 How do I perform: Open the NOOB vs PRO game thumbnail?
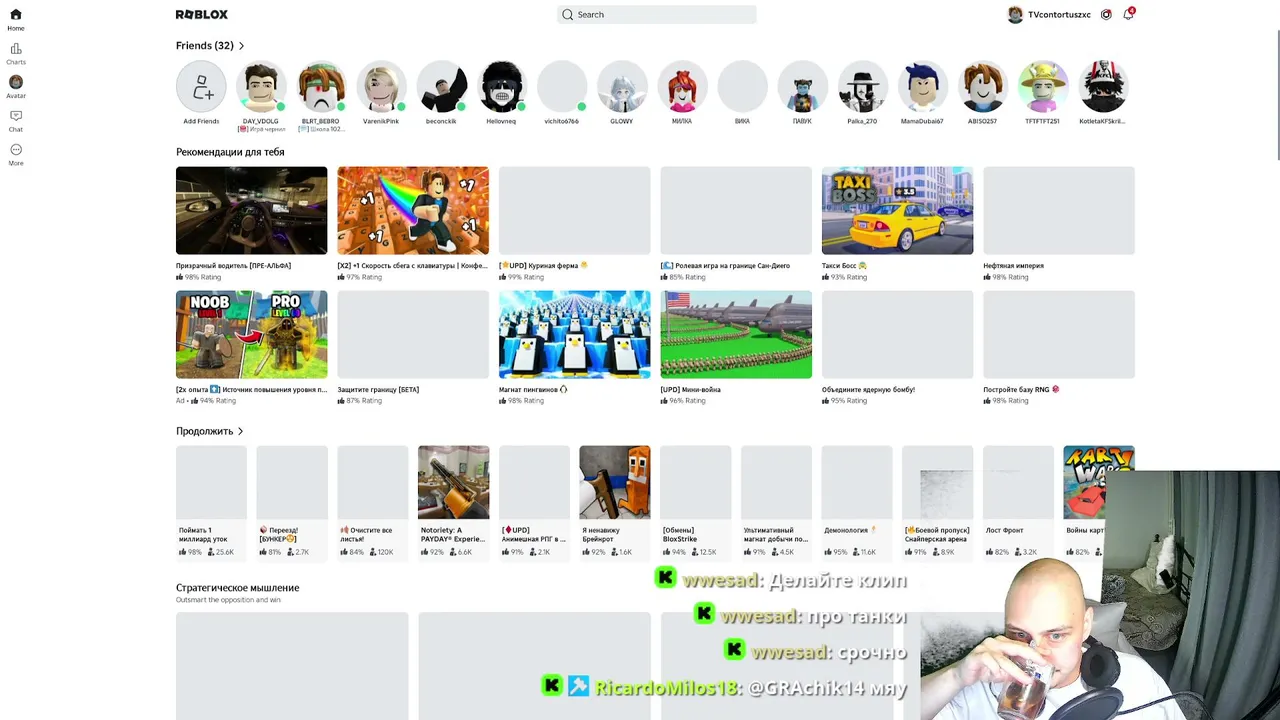(251, 335)
